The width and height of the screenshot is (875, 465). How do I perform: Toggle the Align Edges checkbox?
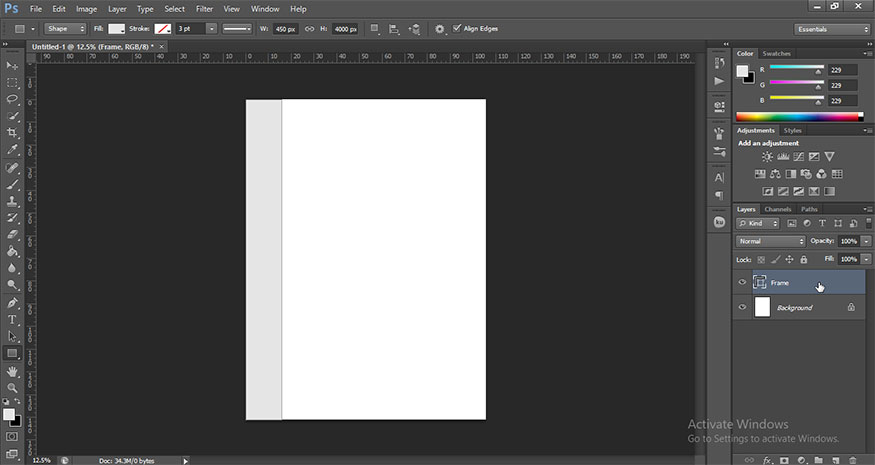457,28
